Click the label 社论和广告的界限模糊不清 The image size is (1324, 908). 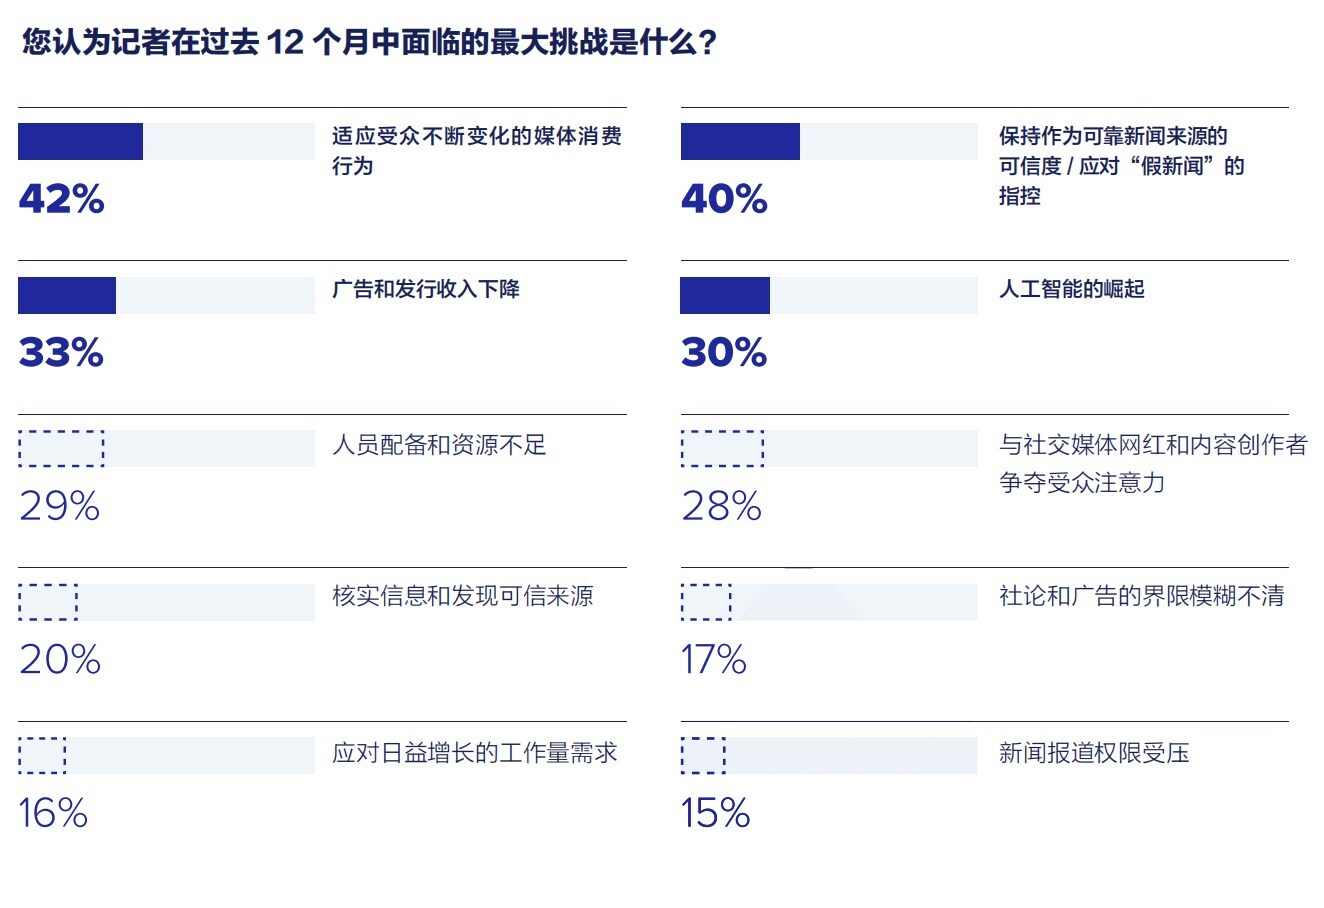(x=1141, y=597)
